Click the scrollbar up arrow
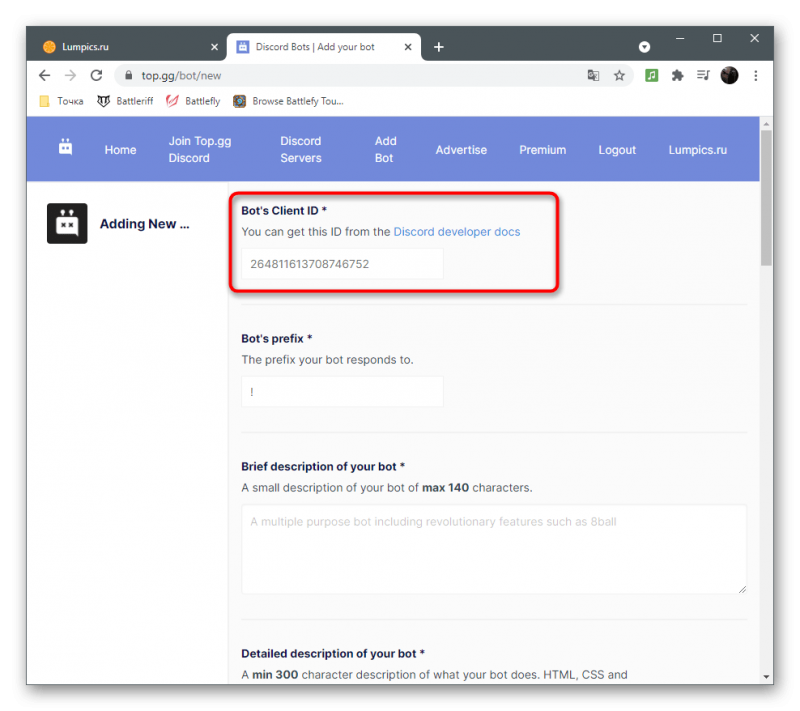The width and height of the screenshot is (800, 711). (766, 124)
